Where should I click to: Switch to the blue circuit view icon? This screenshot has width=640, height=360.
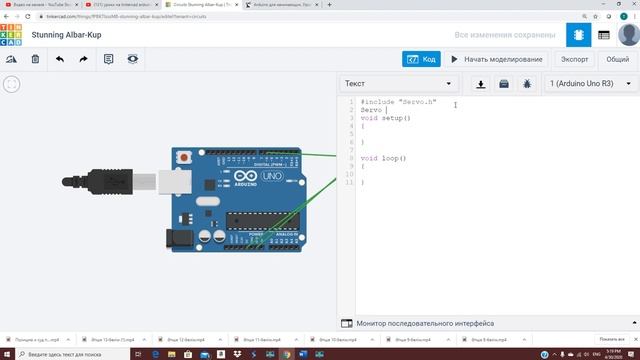coord(578,35)
